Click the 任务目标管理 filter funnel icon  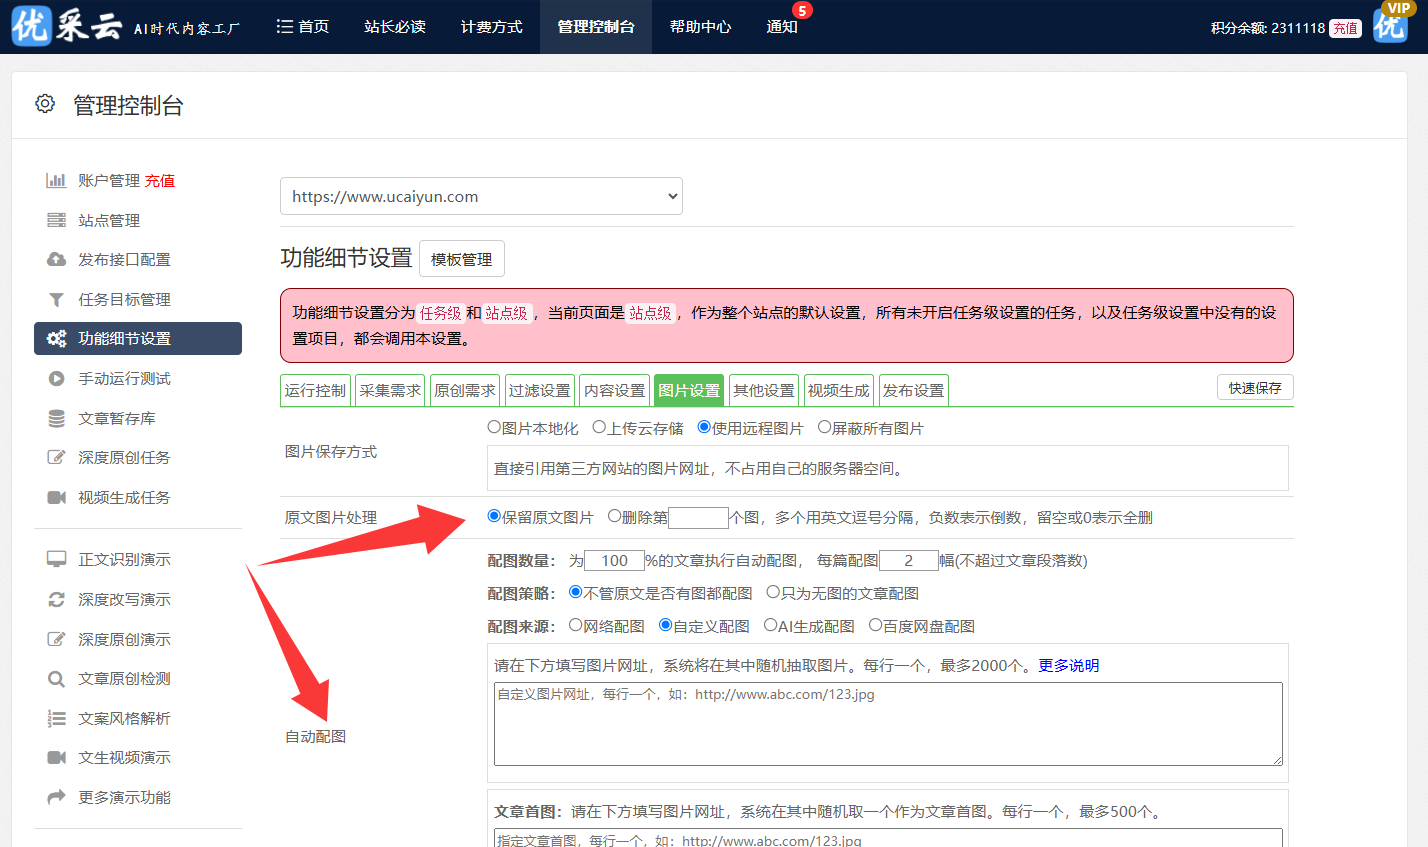[x=56, y=300]
